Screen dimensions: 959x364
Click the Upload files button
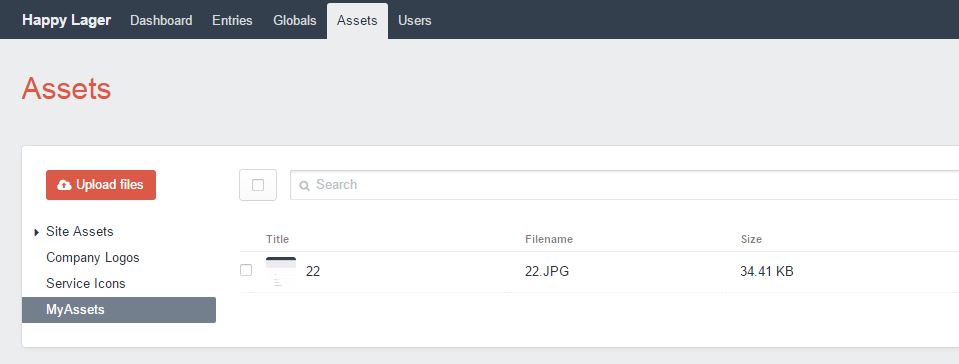point(101,185)
